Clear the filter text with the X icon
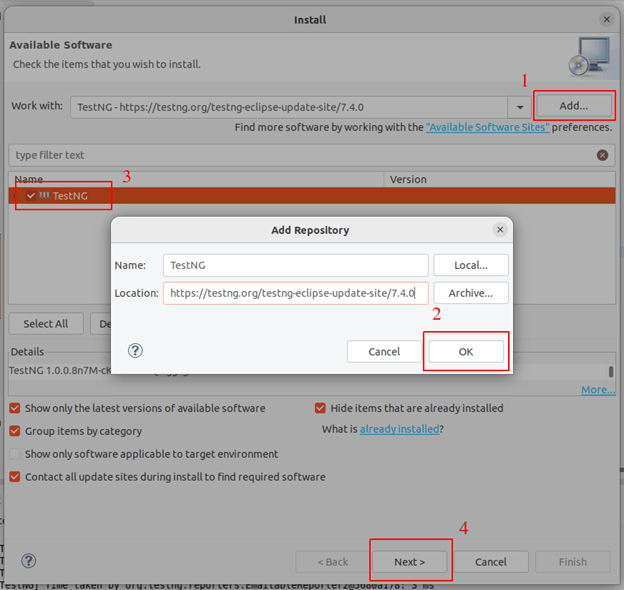The image size is (624, 590). [602, 155]
